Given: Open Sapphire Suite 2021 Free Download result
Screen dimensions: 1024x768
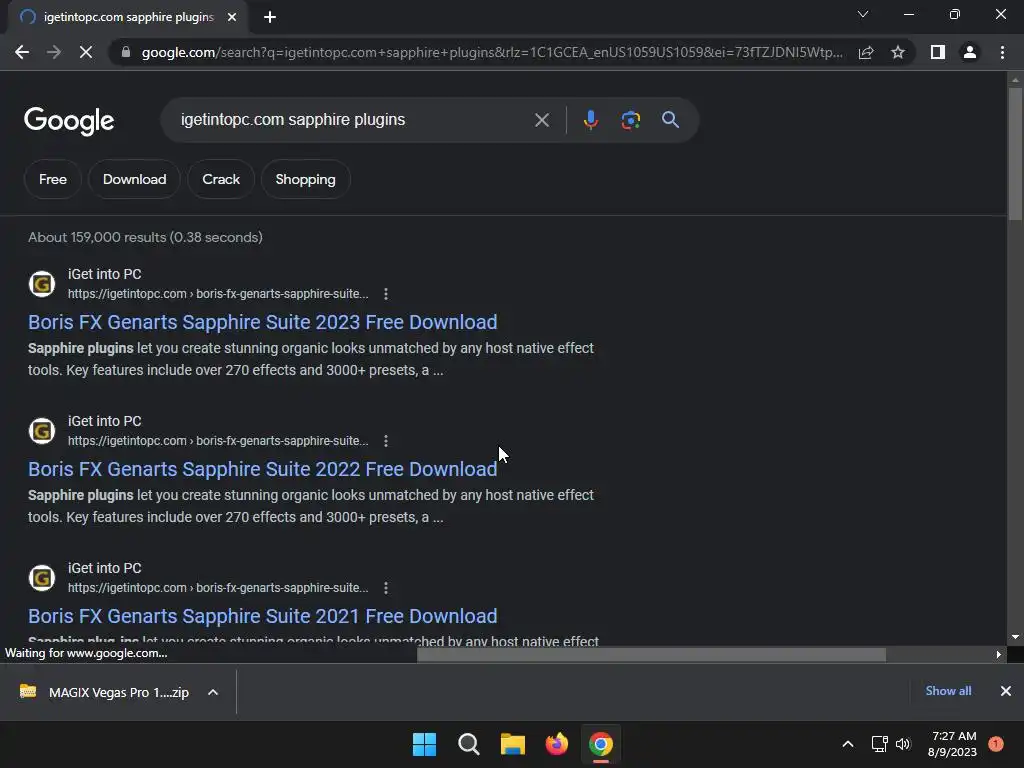Looking at the screenshot, I should (x=263, y=616).
